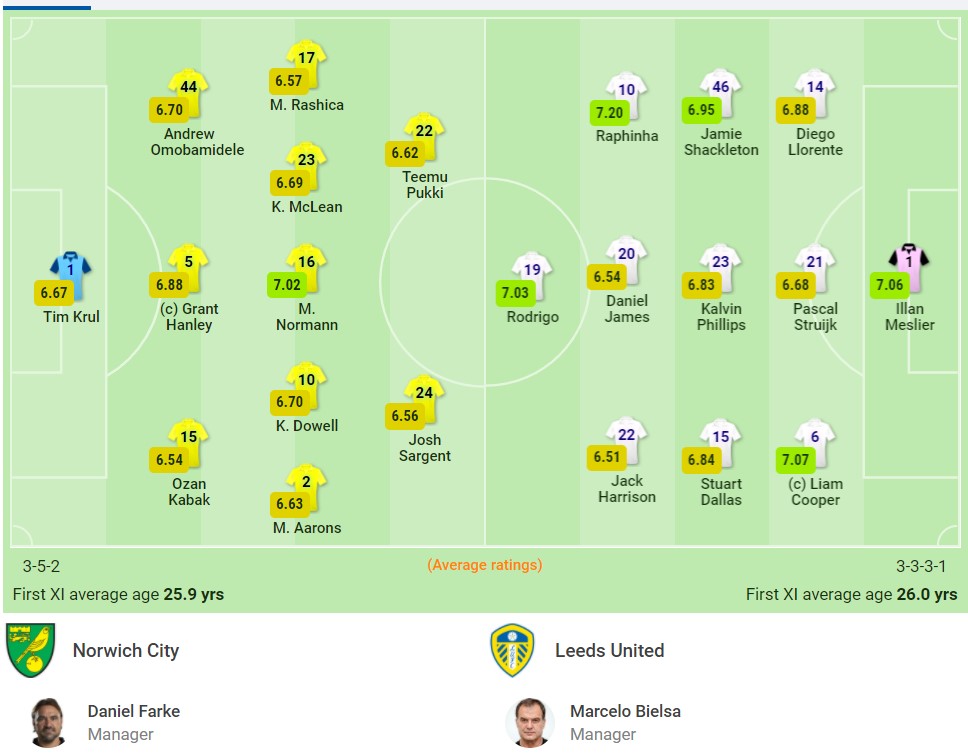The width and height of the screenshot is (968, 756).
Task: Click the Marcelo Bielsa manager name
Action: click(625, 711)
